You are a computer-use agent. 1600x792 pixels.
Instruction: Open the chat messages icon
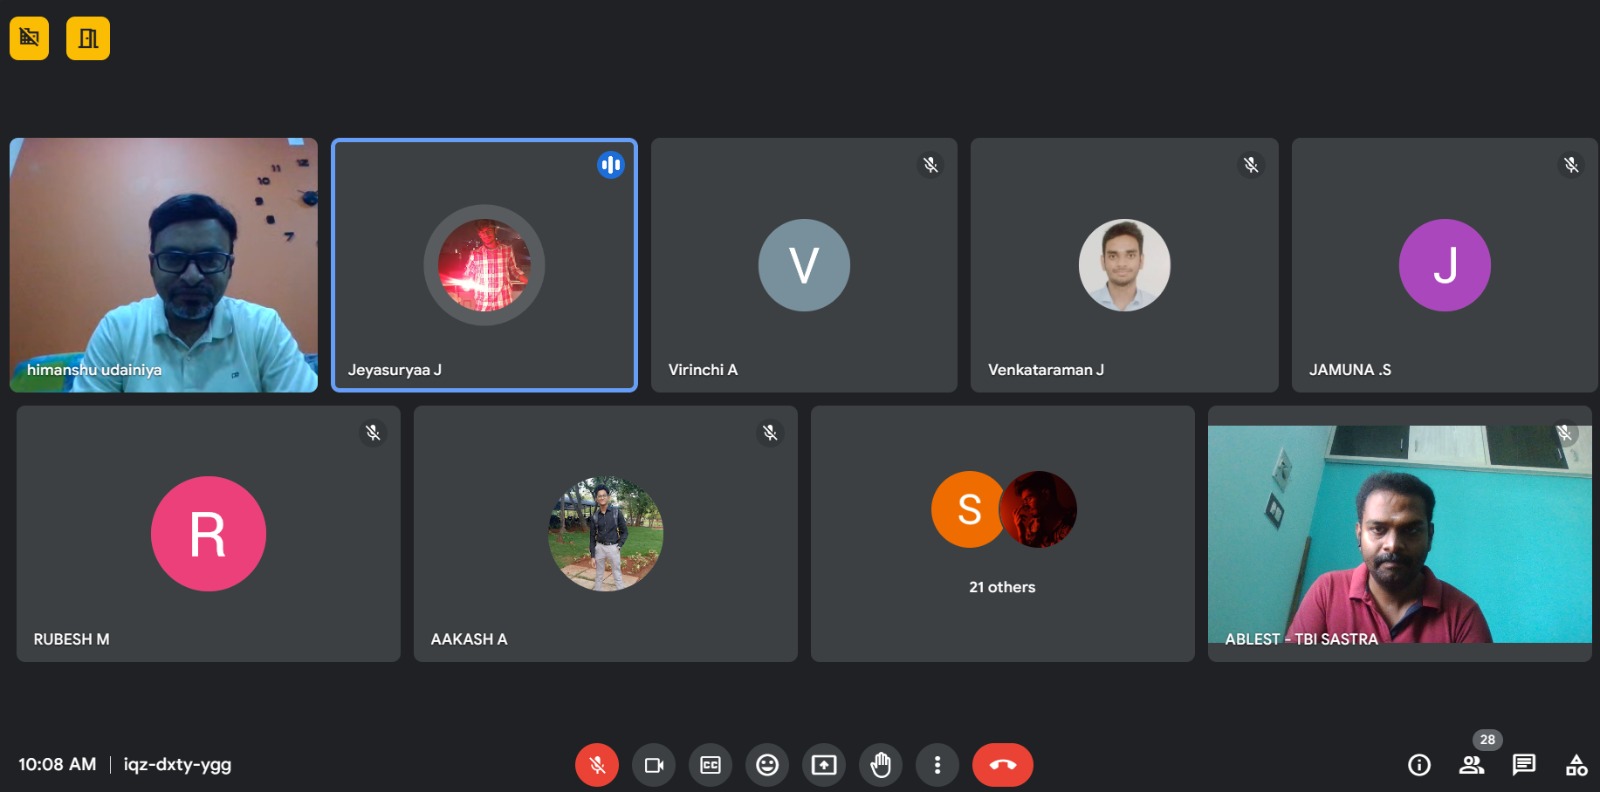(x=1524, y=765)
